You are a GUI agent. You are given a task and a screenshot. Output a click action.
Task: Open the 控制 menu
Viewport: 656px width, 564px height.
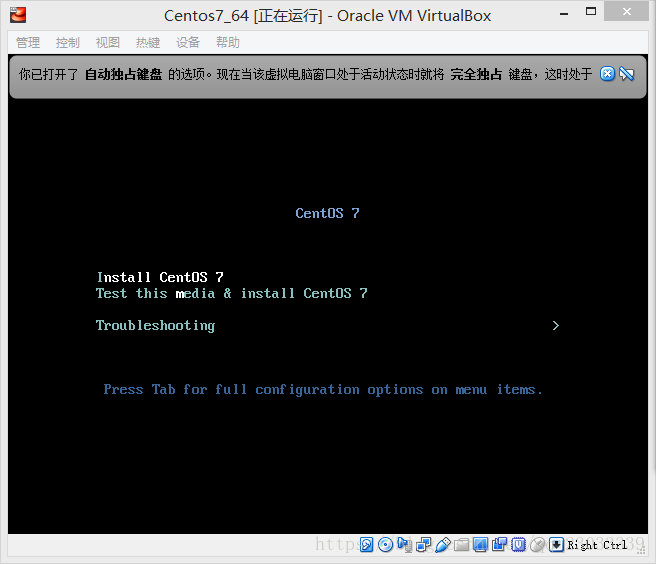68,42
